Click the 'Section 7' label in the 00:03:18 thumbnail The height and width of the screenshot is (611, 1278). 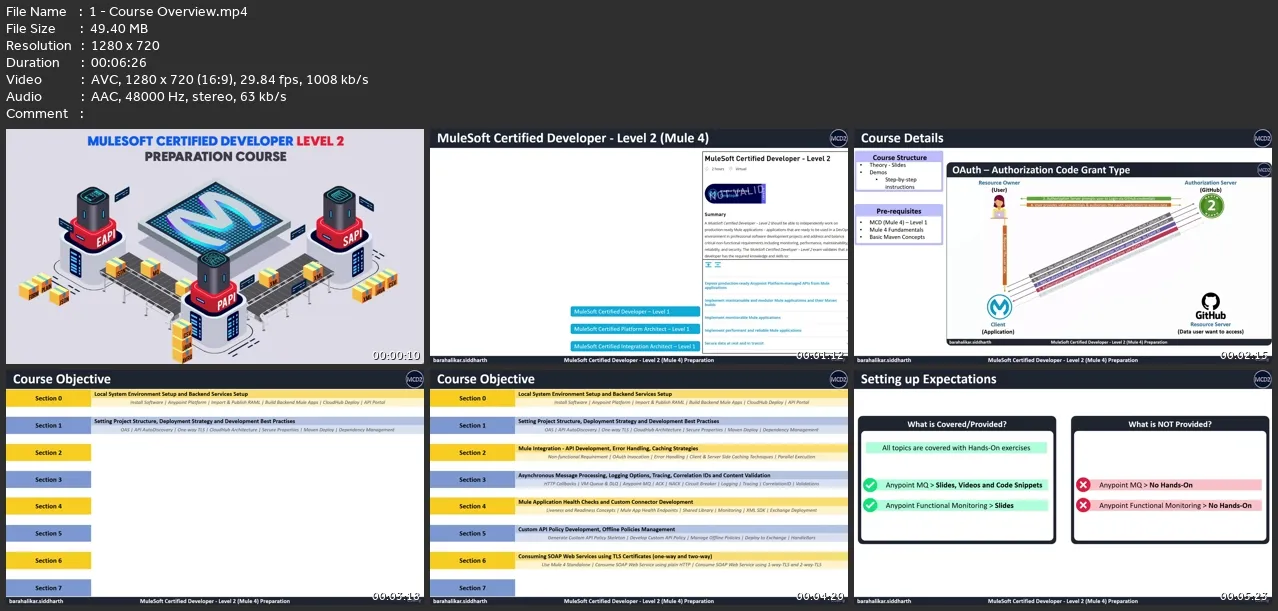(48, 588)
